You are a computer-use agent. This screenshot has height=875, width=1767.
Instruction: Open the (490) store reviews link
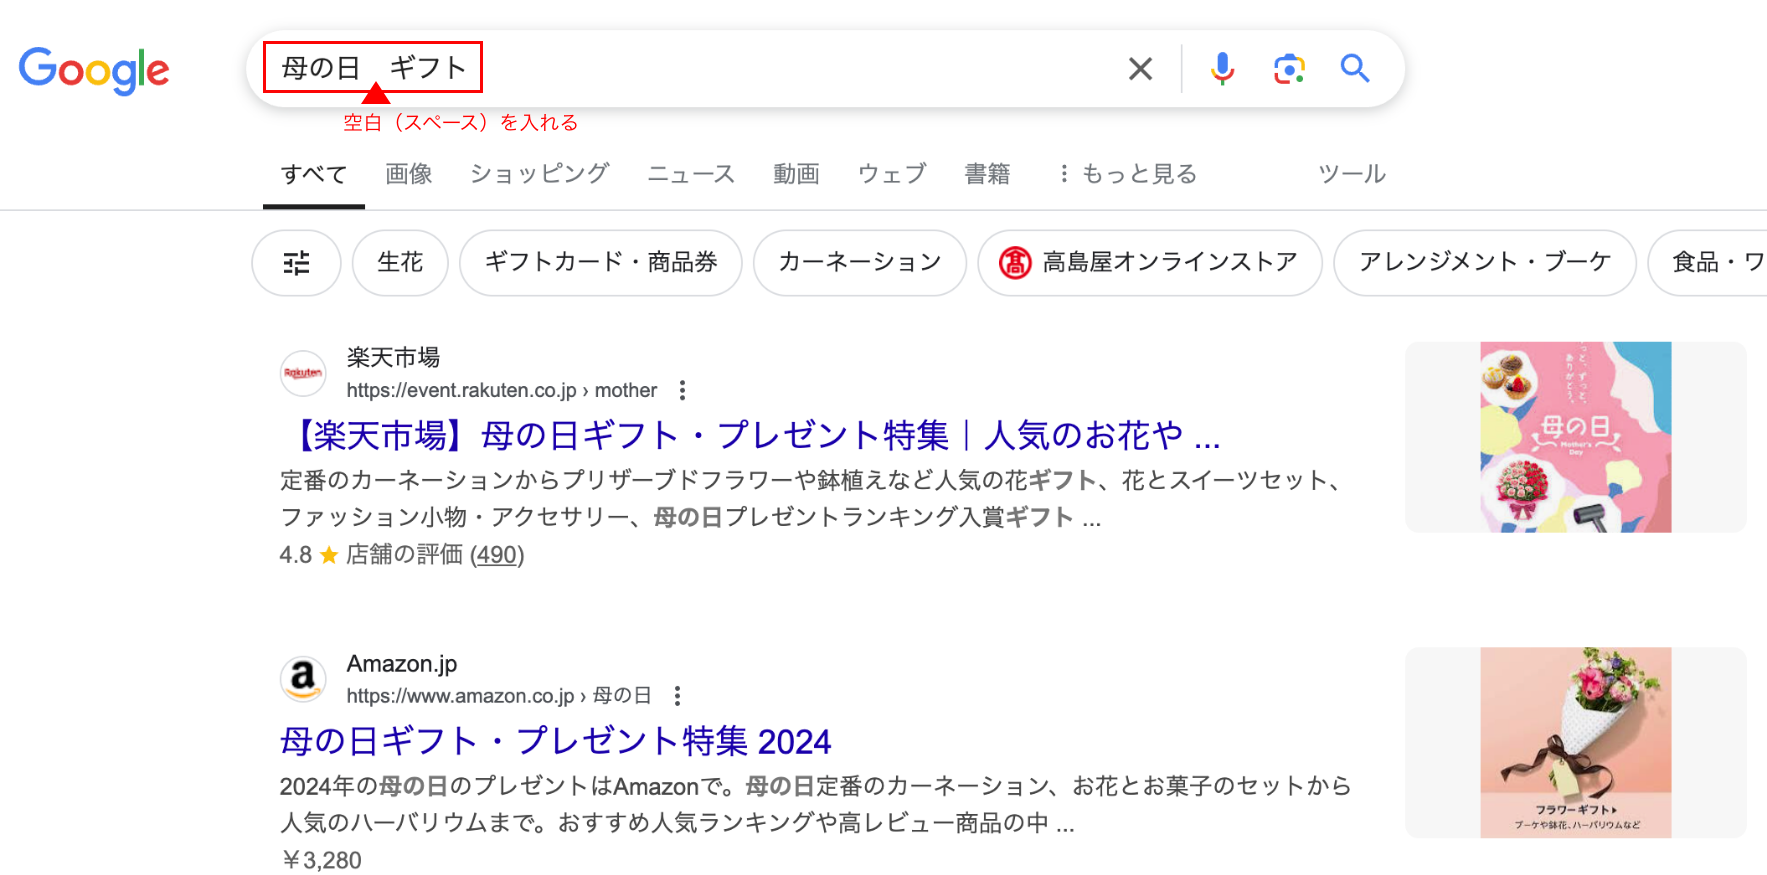click(497, 555)
